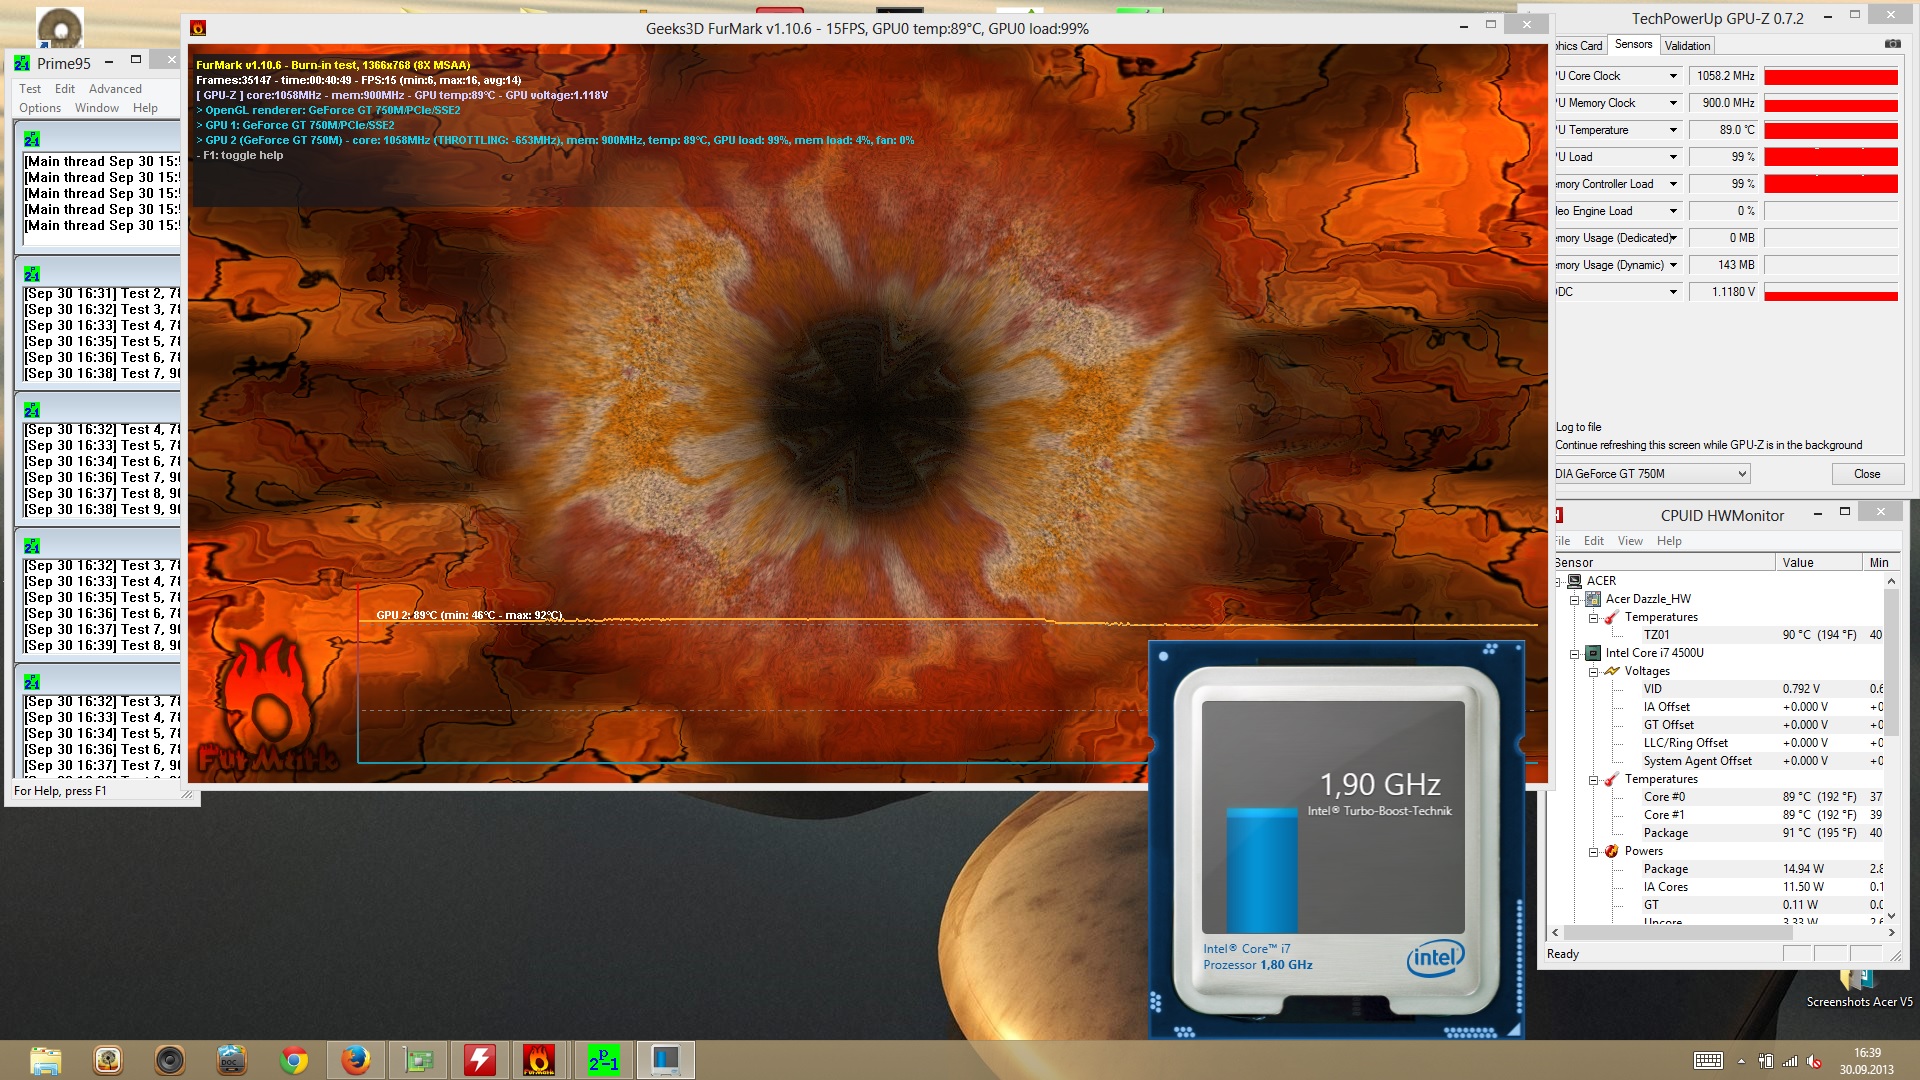Click thermometer icon under Acer Dazzle_HW
The height and width of the screenshot is (1080, 1920).
(x=1612, y=617)
